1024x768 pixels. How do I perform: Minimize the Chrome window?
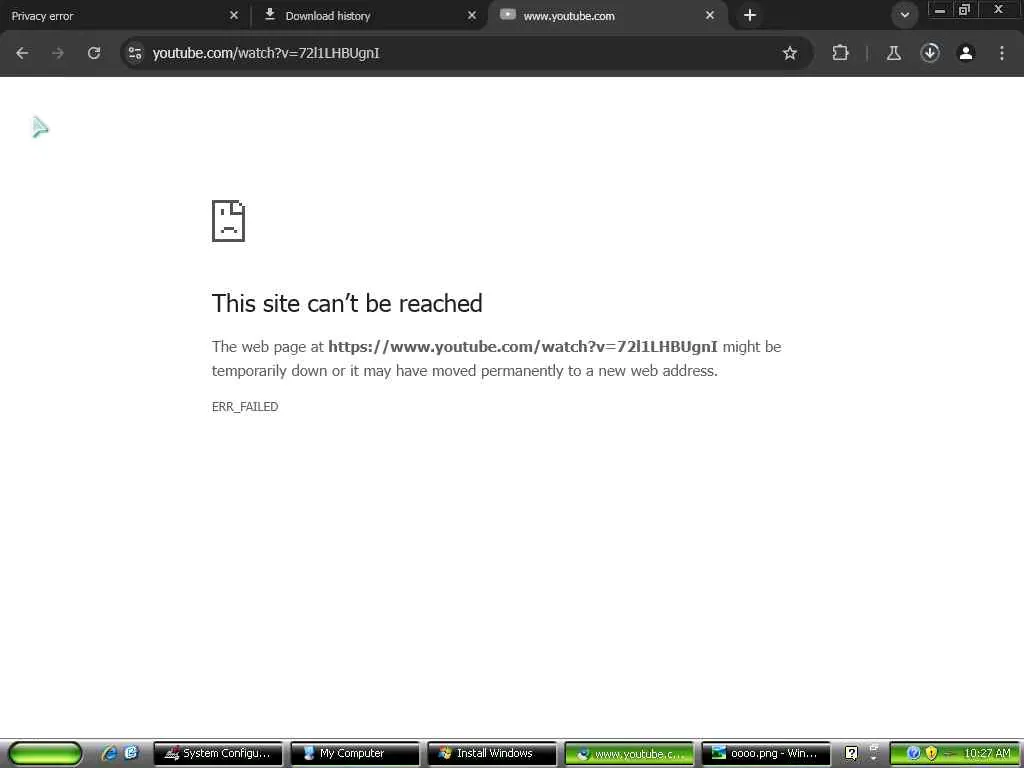pos(940,10)
